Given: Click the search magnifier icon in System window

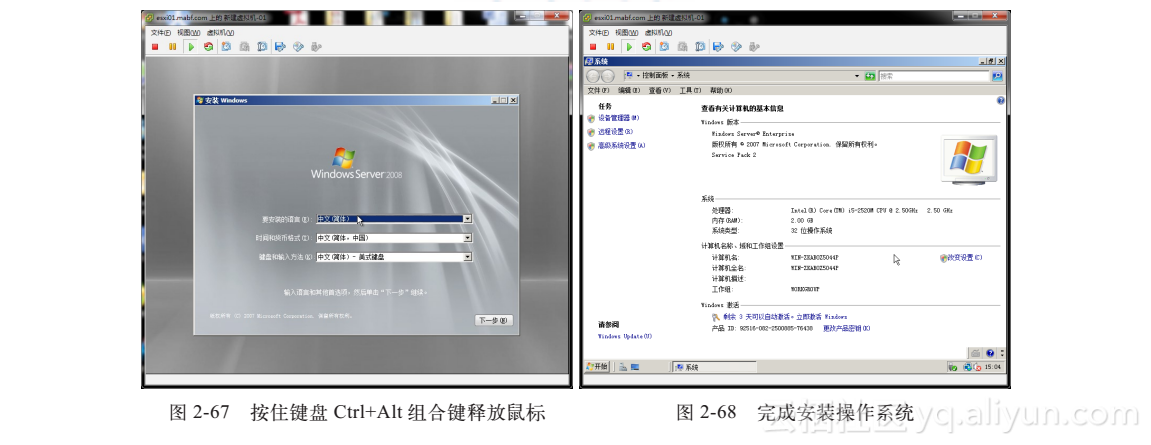Looking at the screenshot, I should coord(997,76).
